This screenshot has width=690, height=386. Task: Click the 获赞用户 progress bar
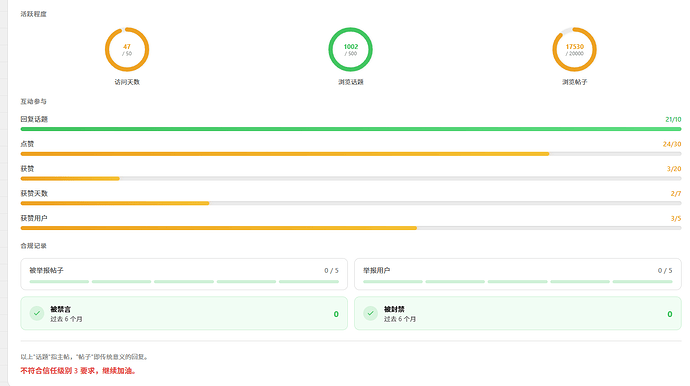coord(351,228)
